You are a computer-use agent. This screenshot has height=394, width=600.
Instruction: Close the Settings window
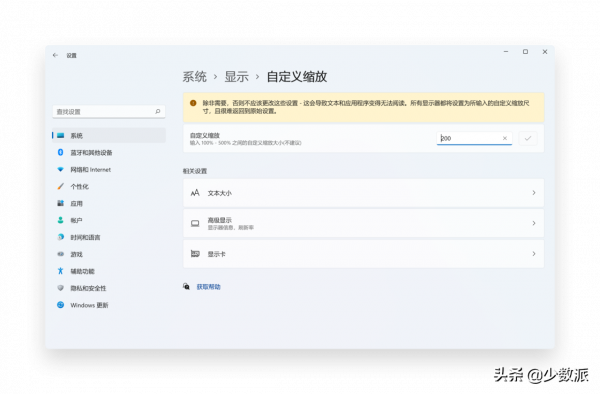545,52
